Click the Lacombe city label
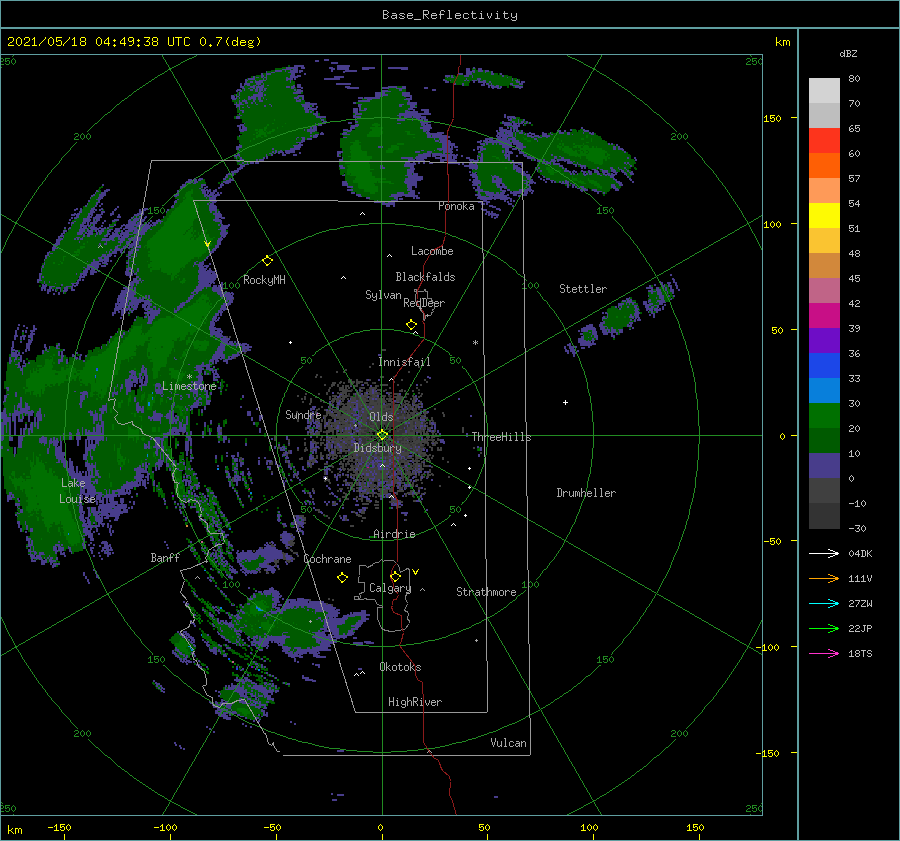The height and width of the screenshot is (841, 900). (432, 251)
